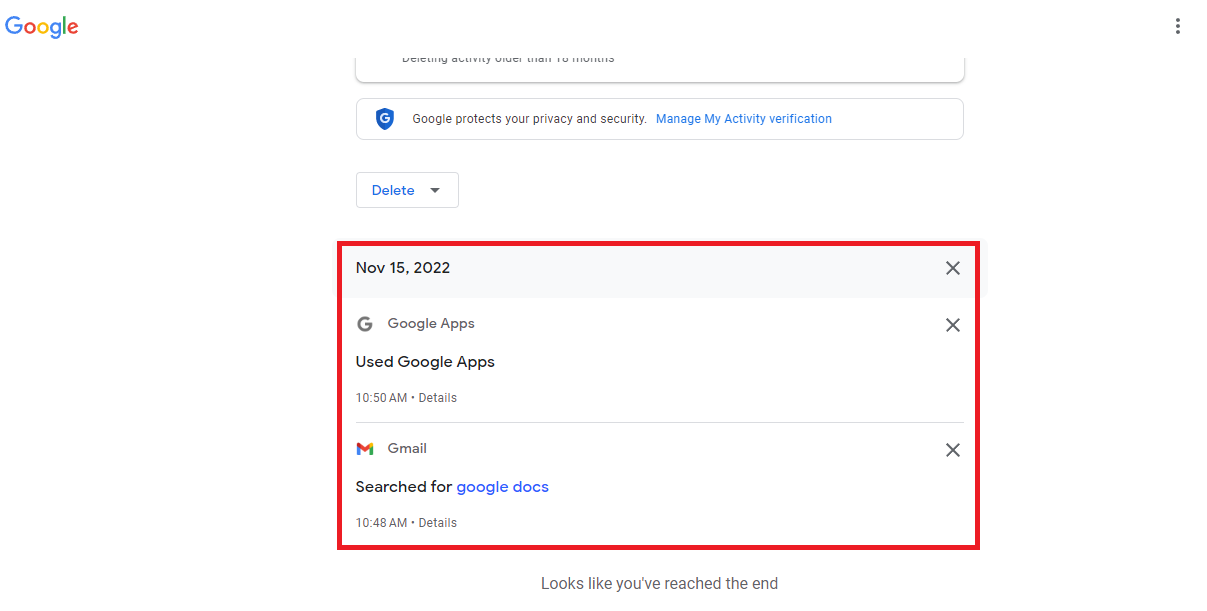Click the Google Apps G icon
Image resolution: width=1207 pixels, height=611 pixels.
pos(365,324)
